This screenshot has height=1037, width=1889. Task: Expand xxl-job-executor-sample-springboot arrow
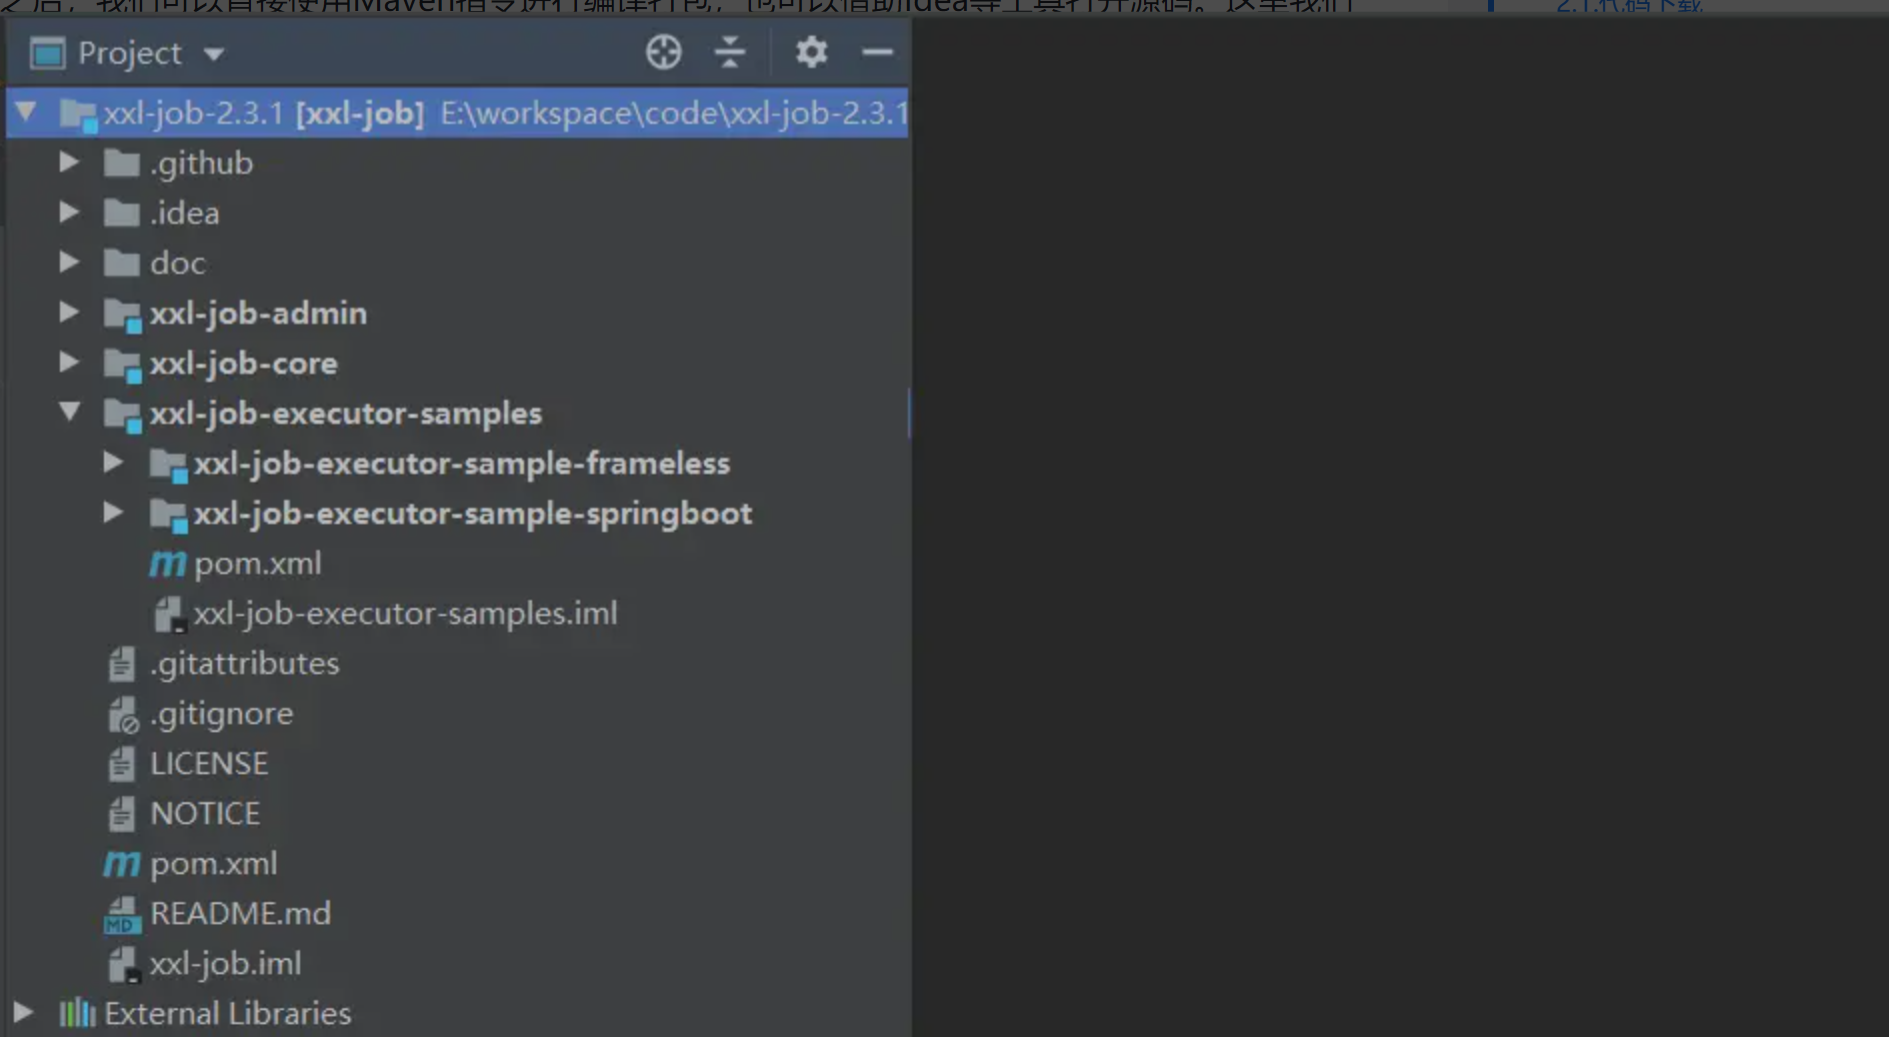point(113,512)
